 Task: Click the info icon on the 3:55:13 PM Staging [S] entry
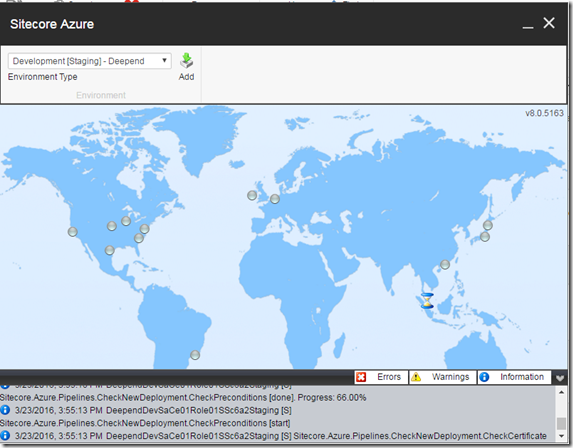(x=5, y=410)
